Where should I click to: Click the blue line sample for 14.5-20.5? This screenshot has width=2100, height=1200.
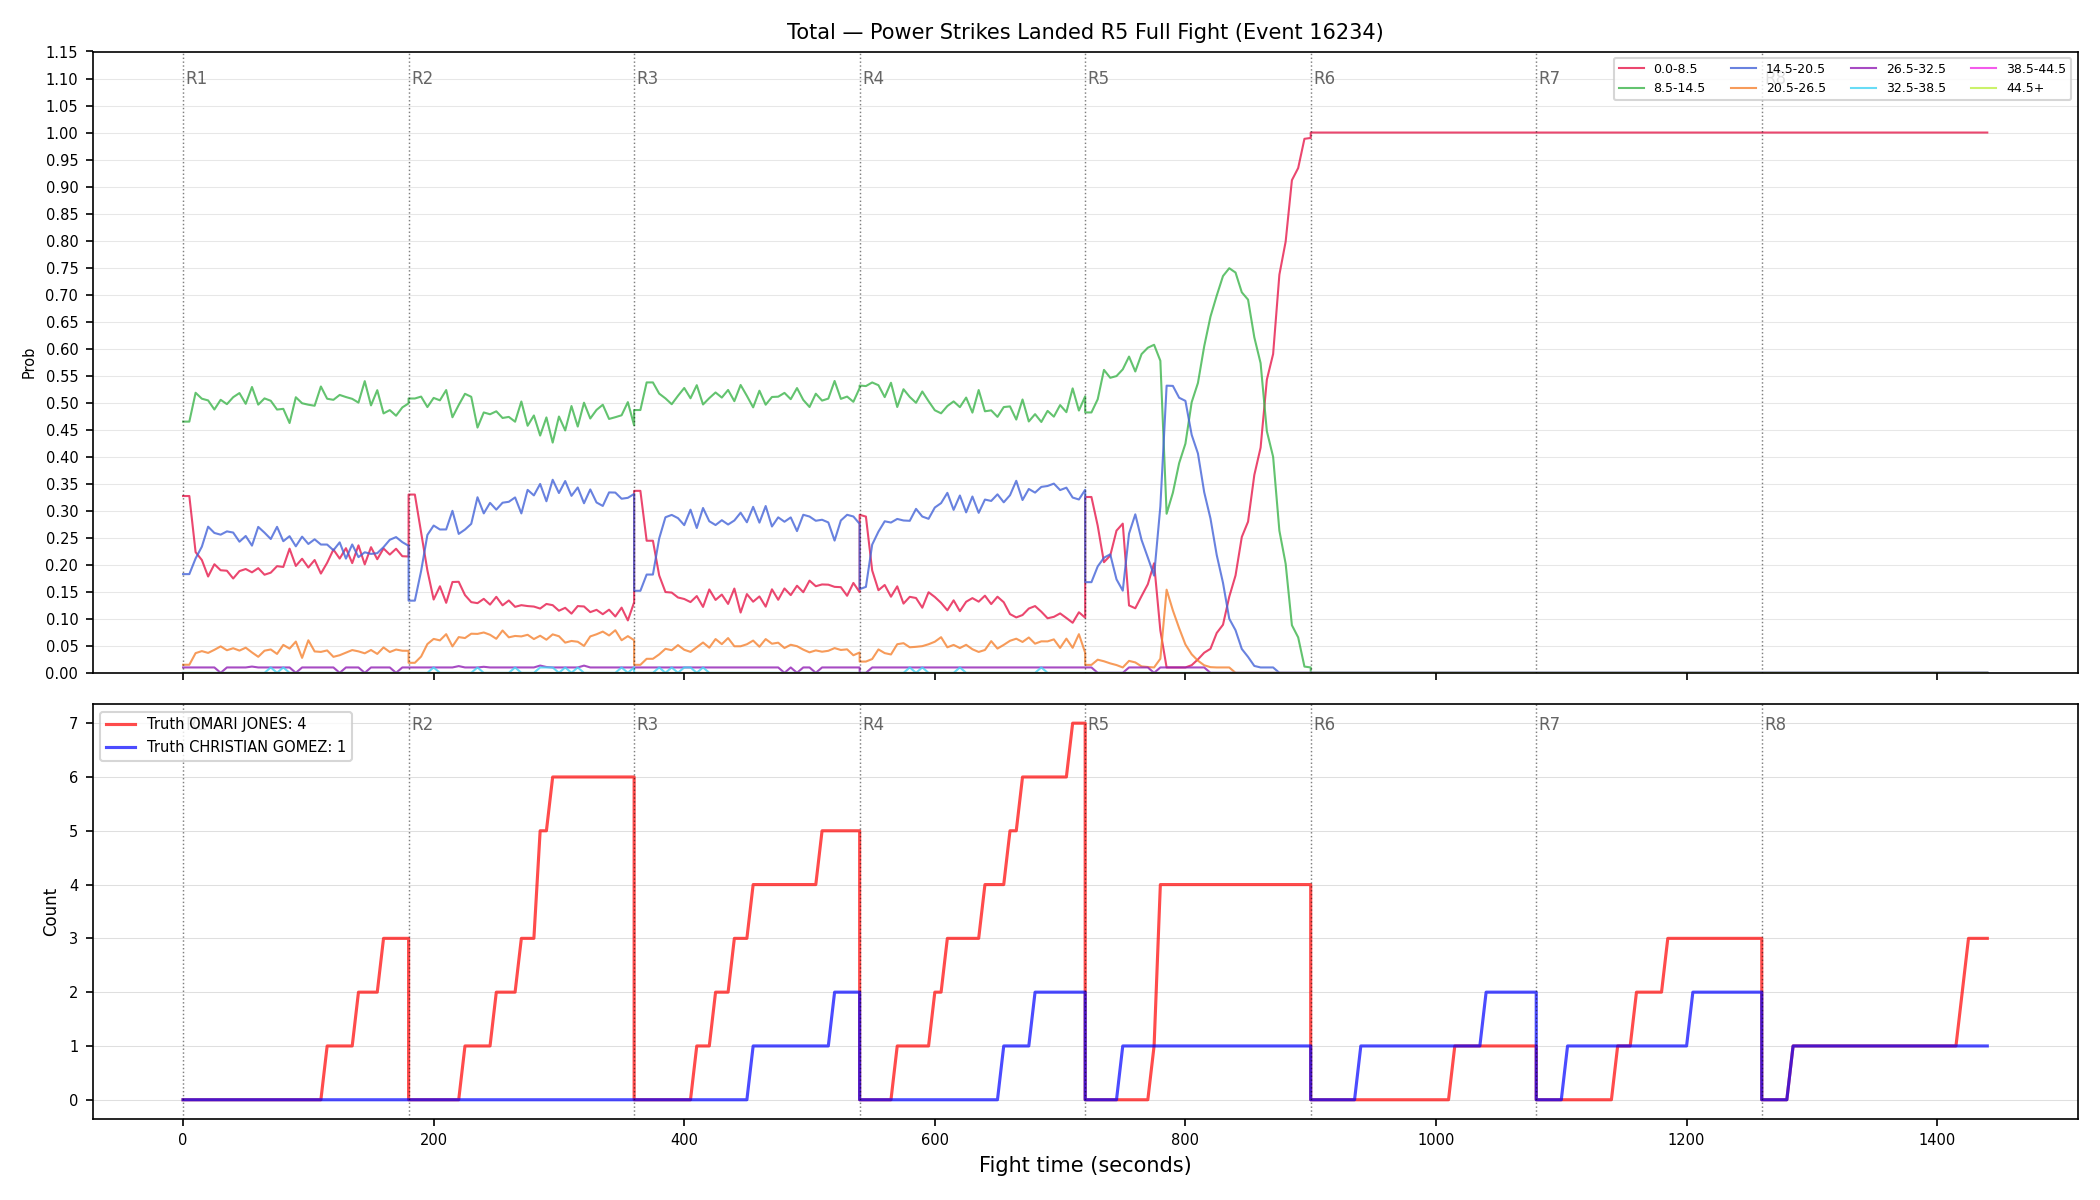pos(1745,69)
